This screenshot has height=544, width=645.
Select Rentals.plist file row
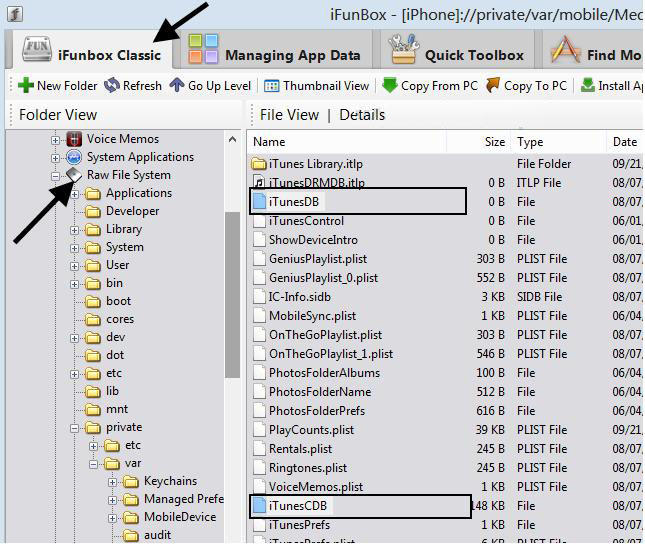point(446,449)
